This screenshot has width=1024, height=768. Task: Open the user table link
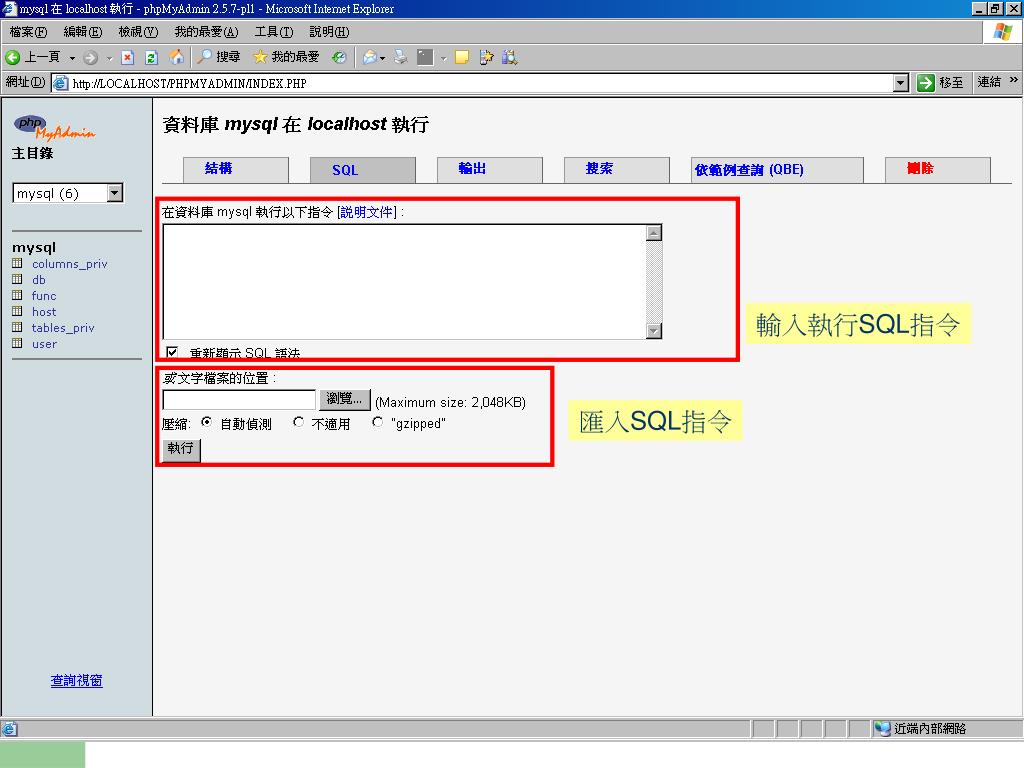tap(44, 344)
